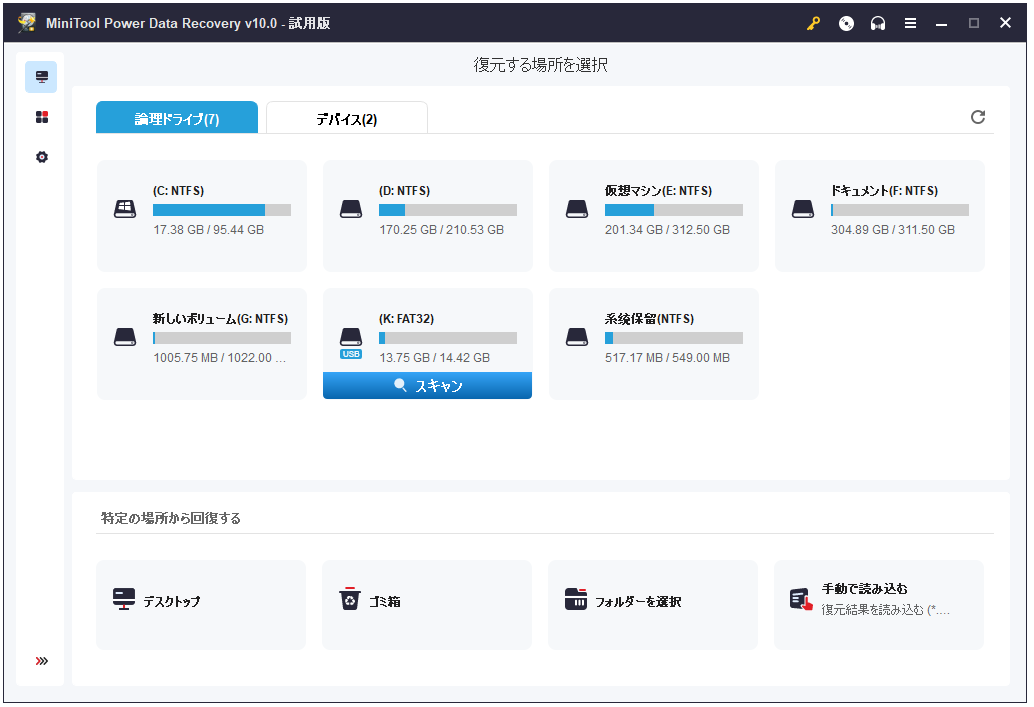The image size is (1034, 707).
Task: Click the four-squares module icon in sidebar
Action: click(x=40, y=116)
